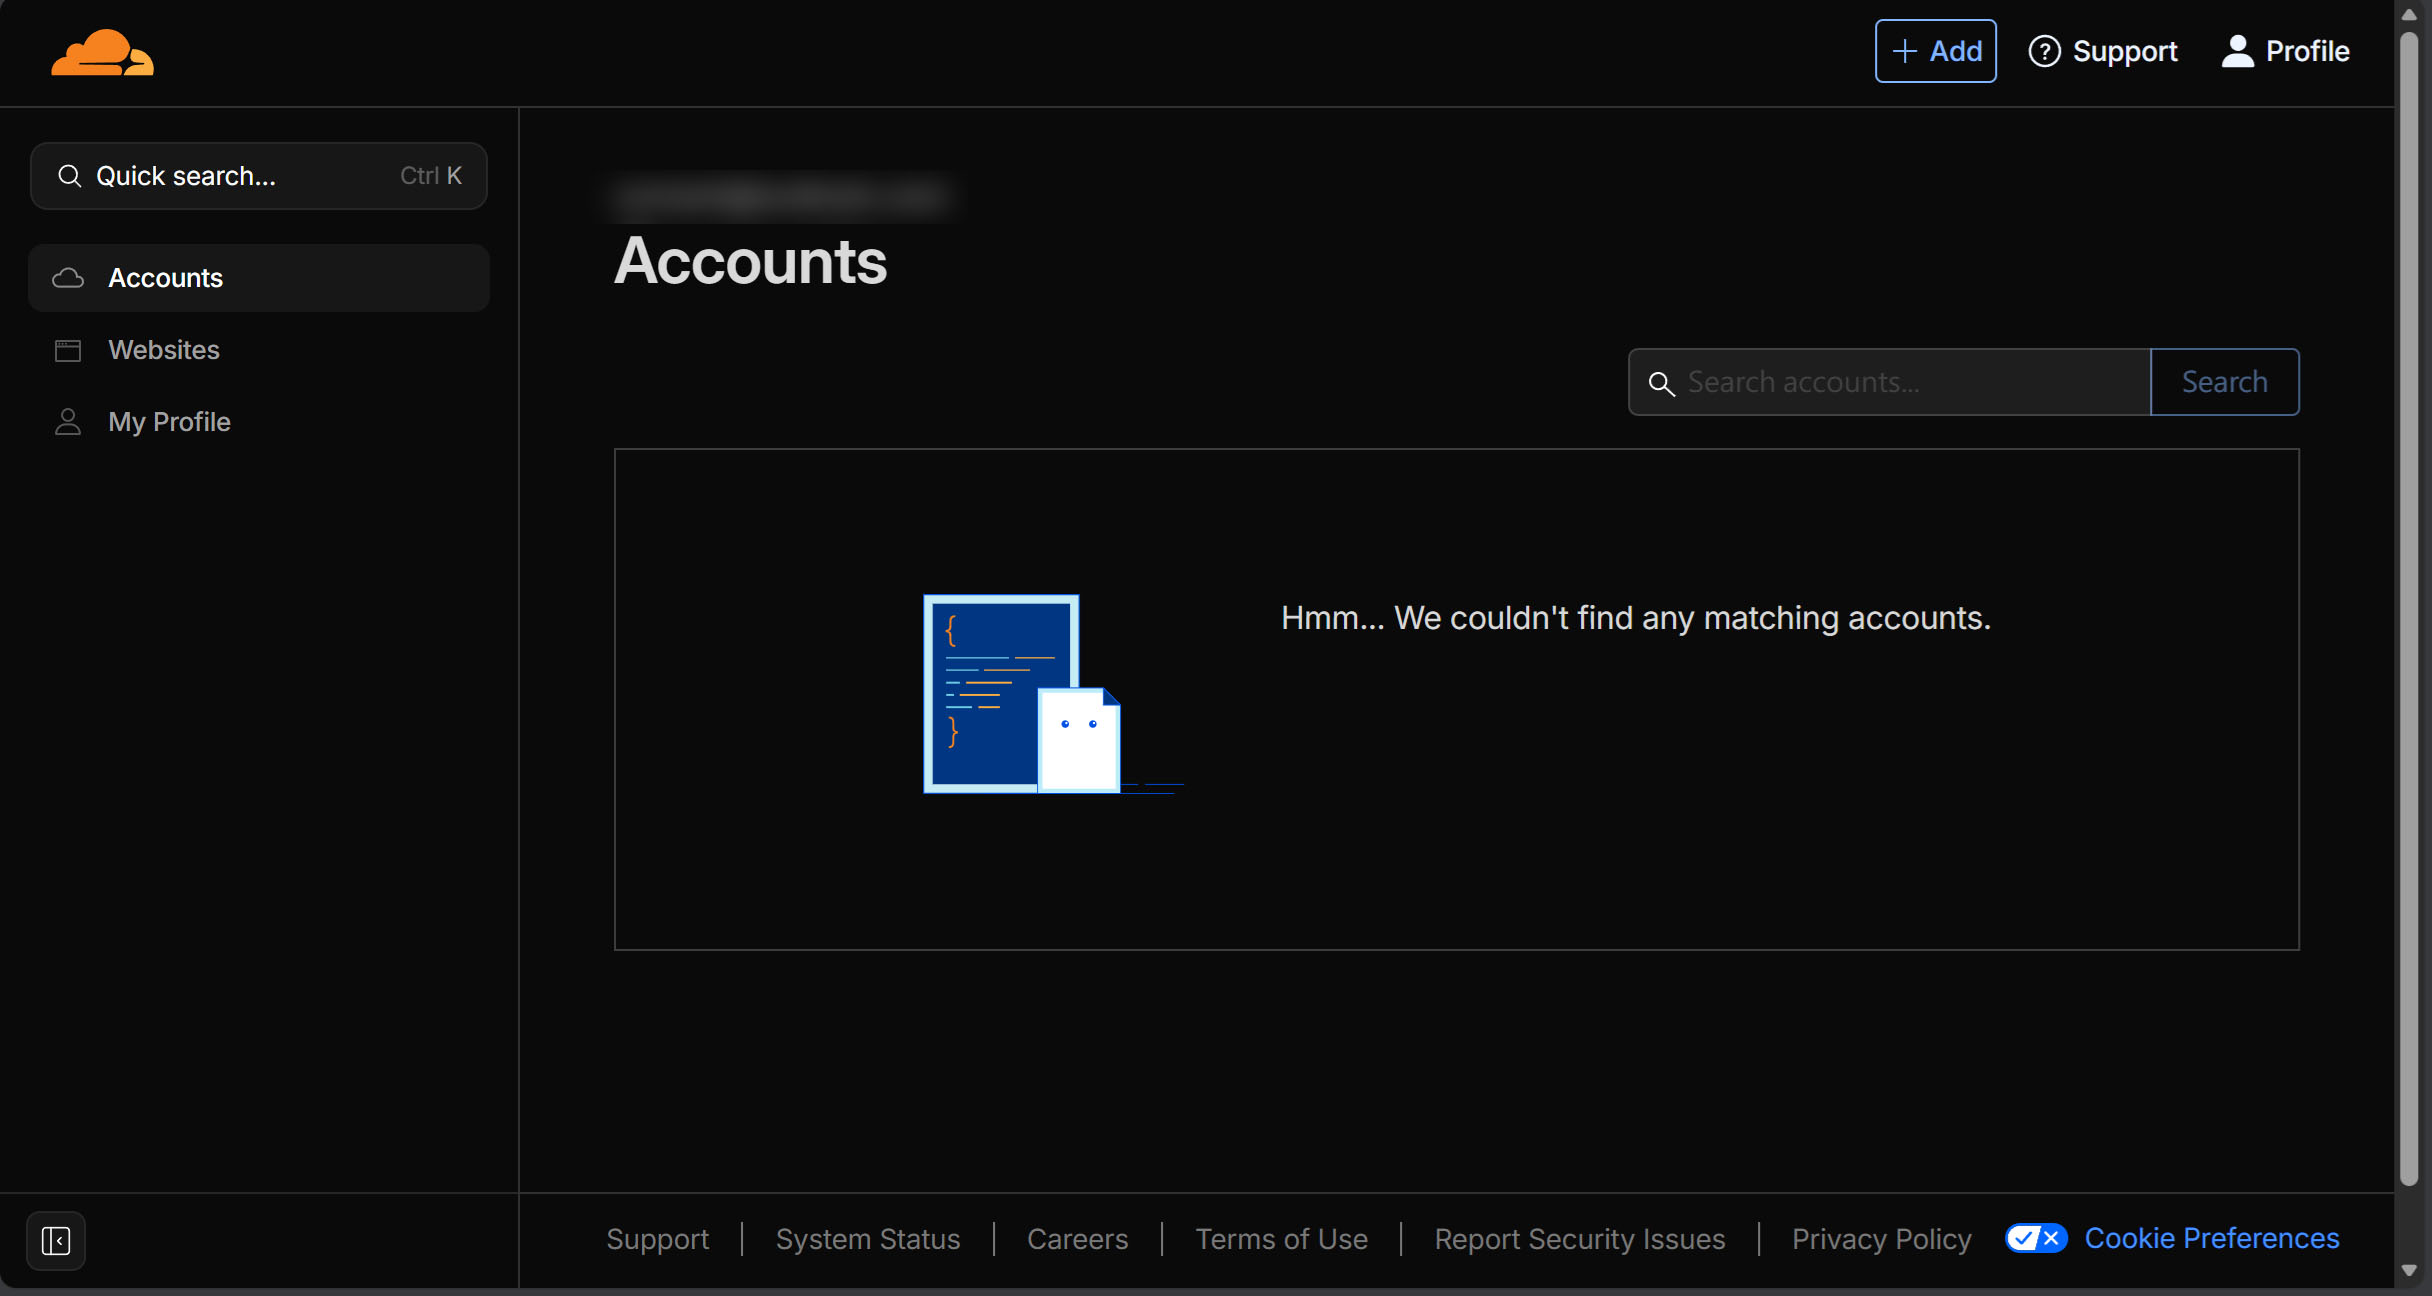Open Accounts from the sidebar
Screen dimensions: 2432x1296
[x=165, y=278]
